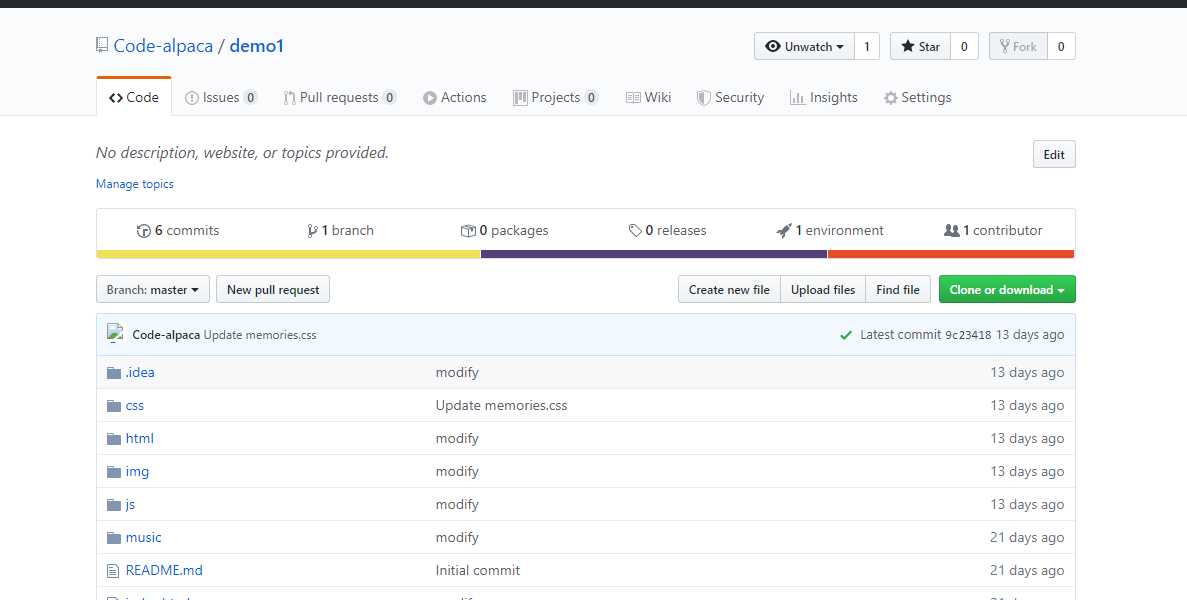The image size is (1187, 600).
Task: Open the html folder link
Action: pyautogui.click(x=140, y=438)
